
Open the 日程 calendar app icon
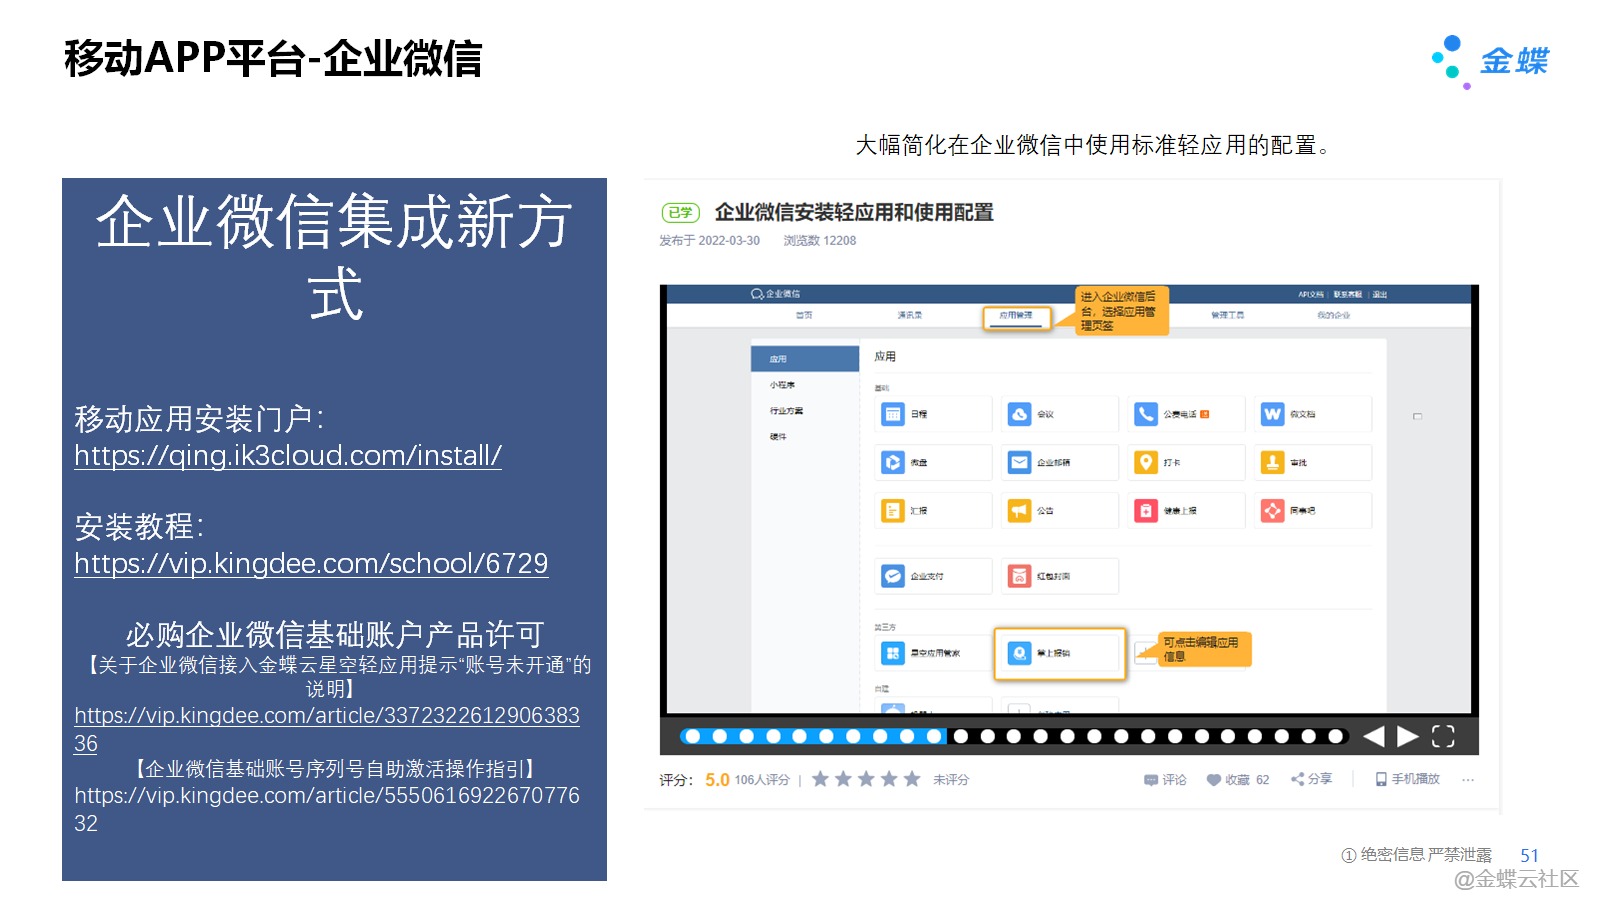pyautogui.click(x=892, y=414)
